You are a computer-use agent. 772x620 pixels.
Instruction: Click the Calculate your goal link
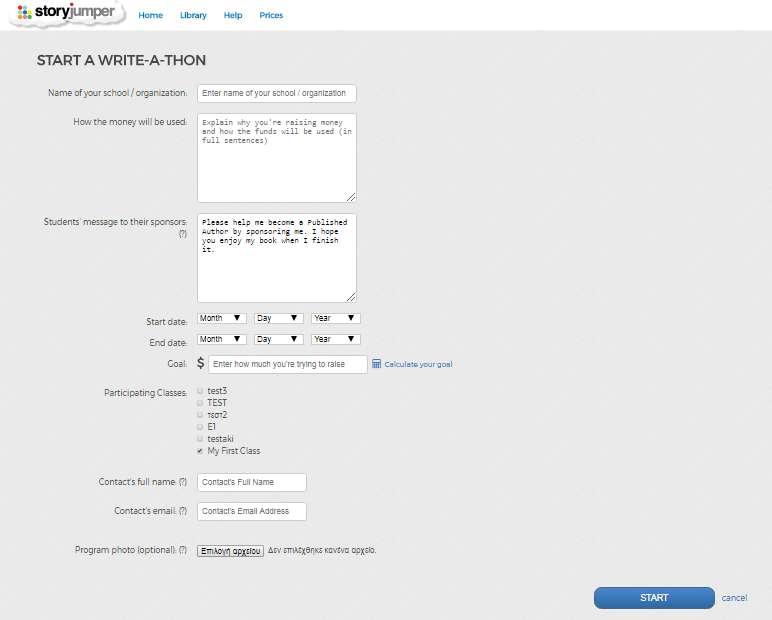tap(418, 364)
